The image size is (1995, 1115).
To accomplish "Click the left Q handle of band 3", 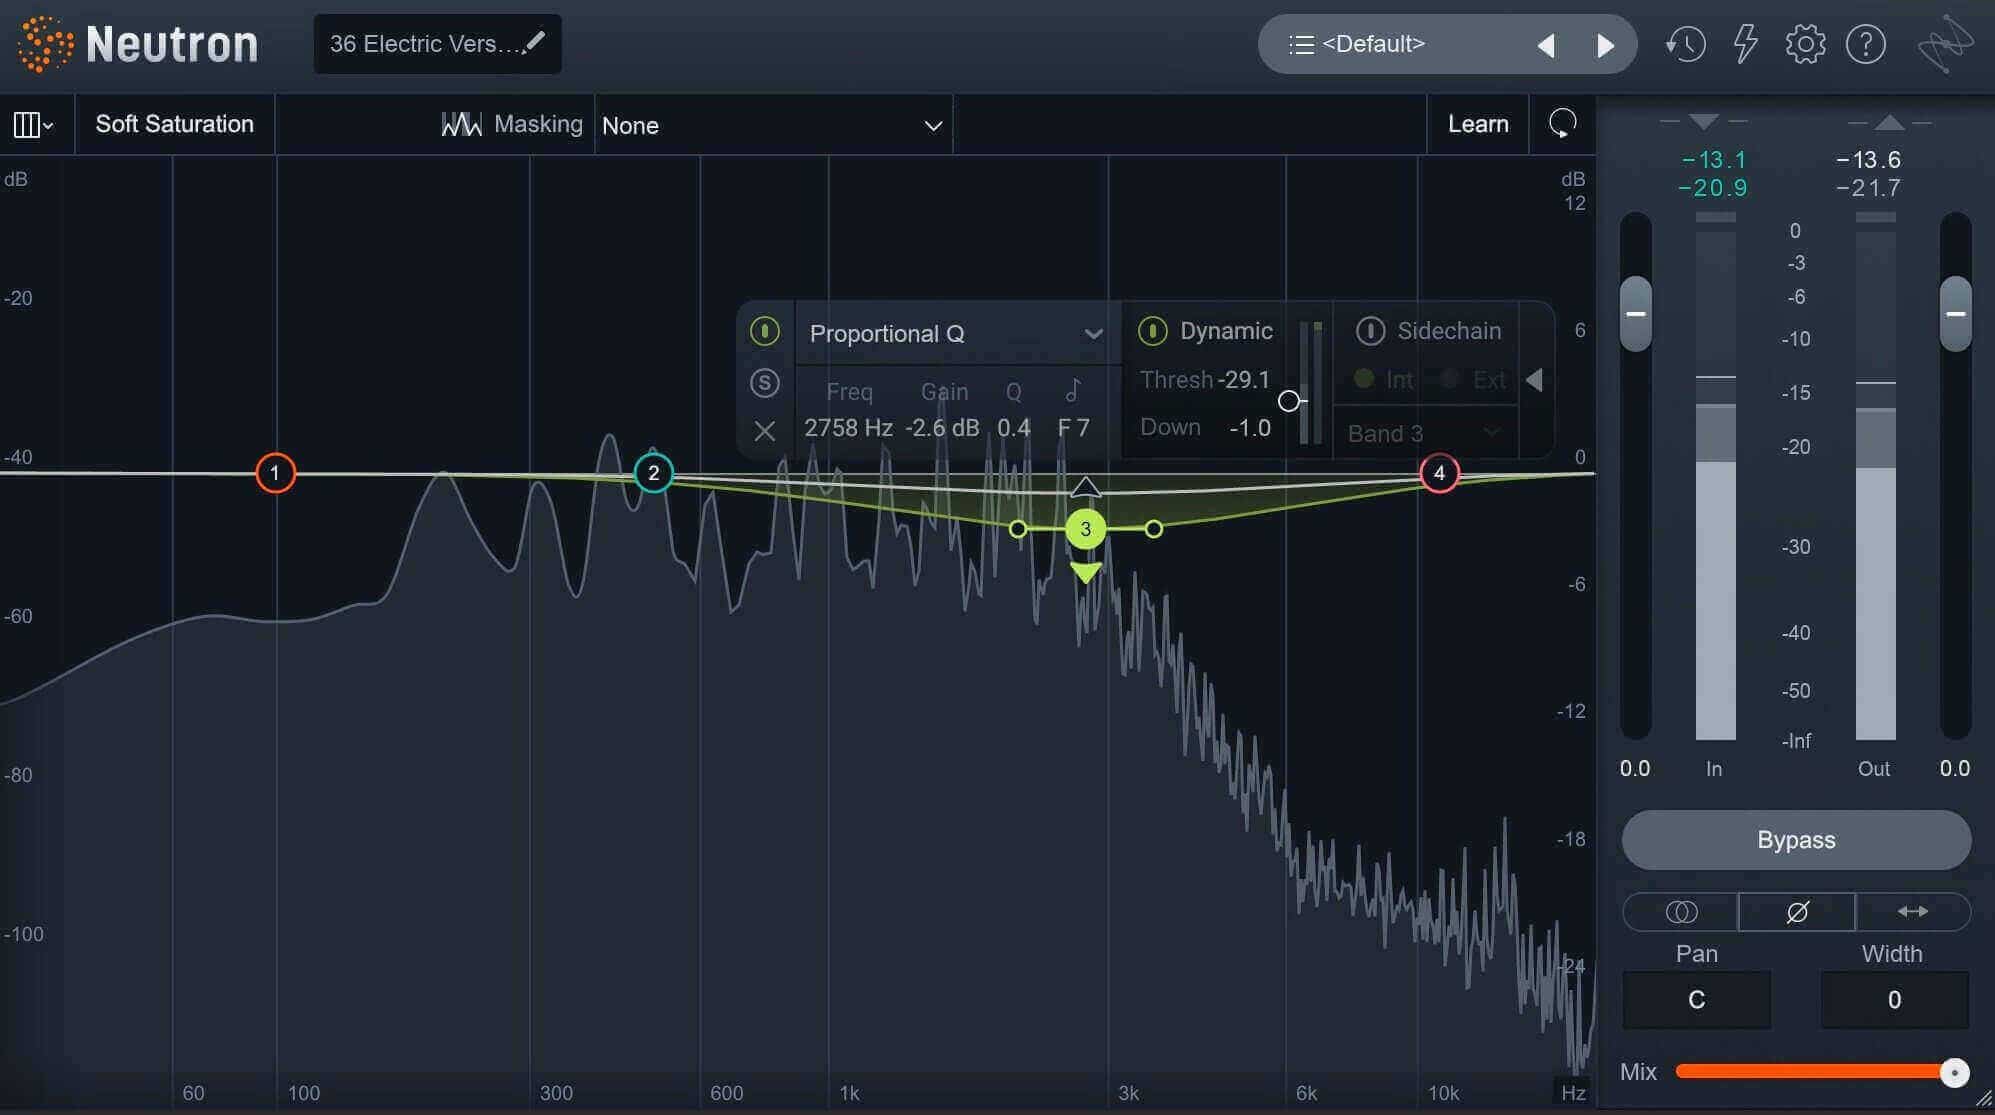I will click(1018, 529).
